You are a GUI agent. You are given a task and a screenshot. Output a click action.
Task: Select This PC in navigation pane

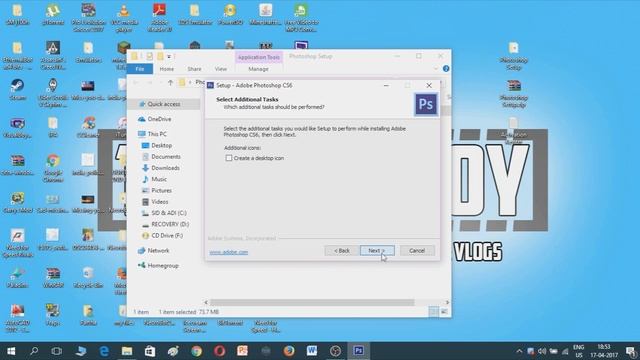157,134
